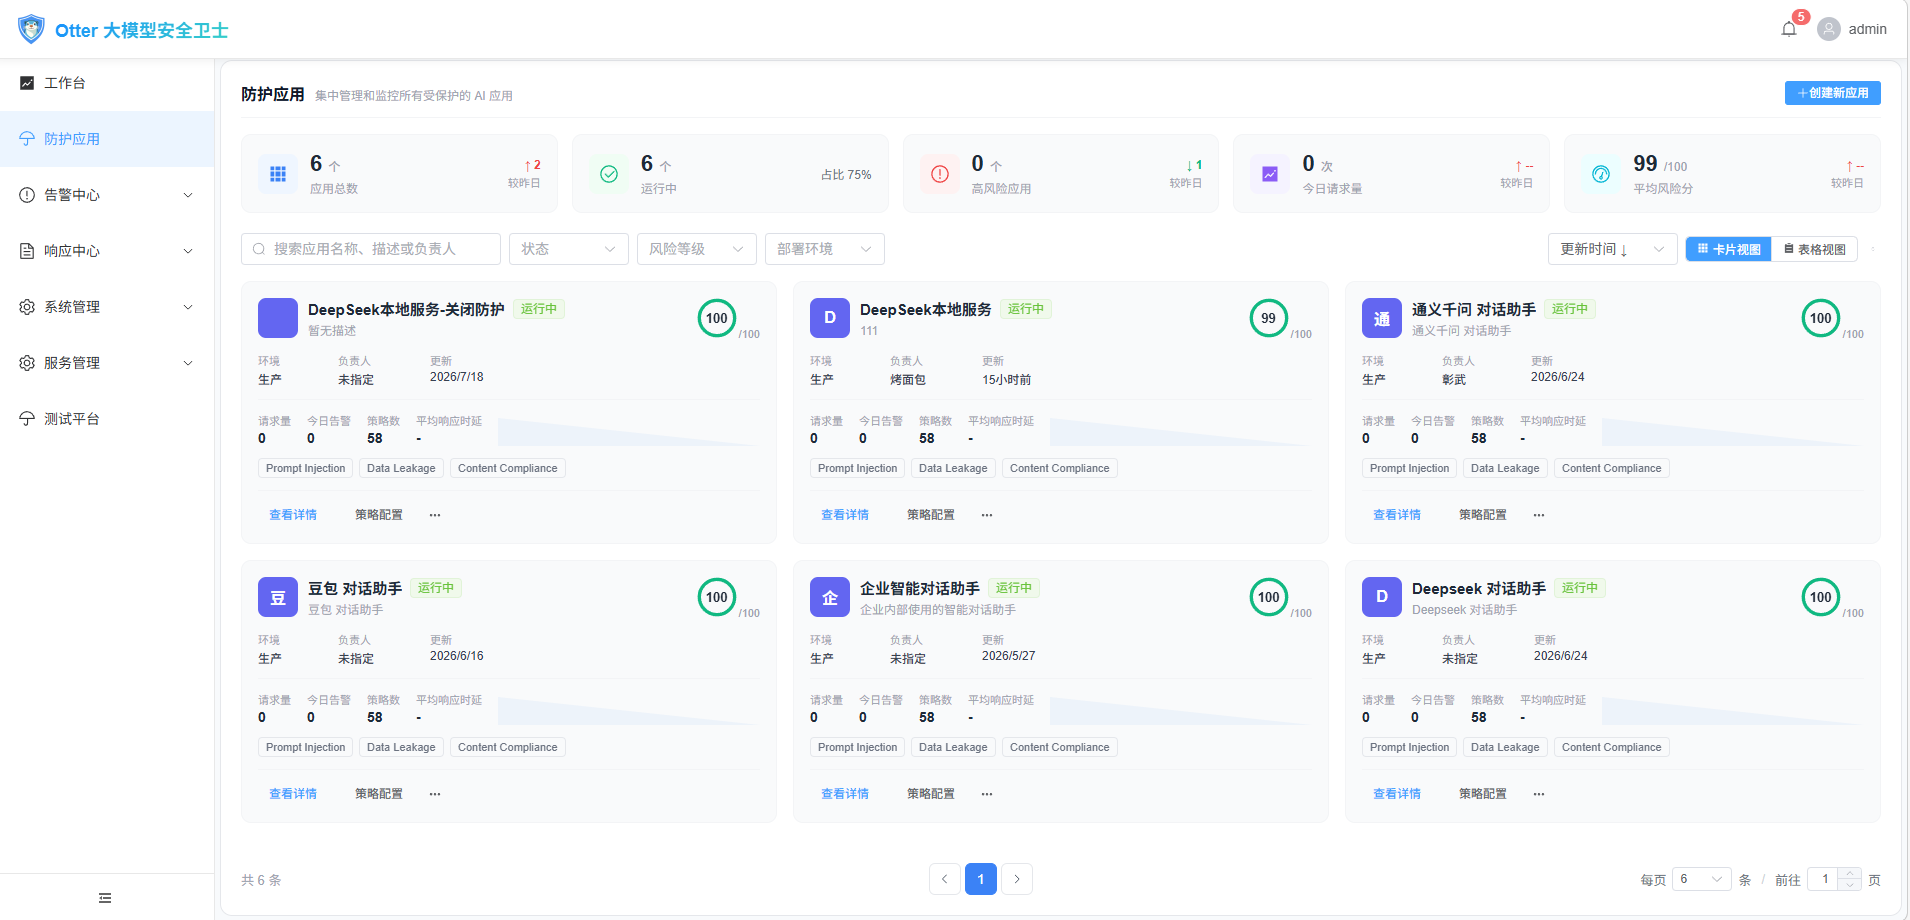Go to next page arrow

[x=1017, y=879]
